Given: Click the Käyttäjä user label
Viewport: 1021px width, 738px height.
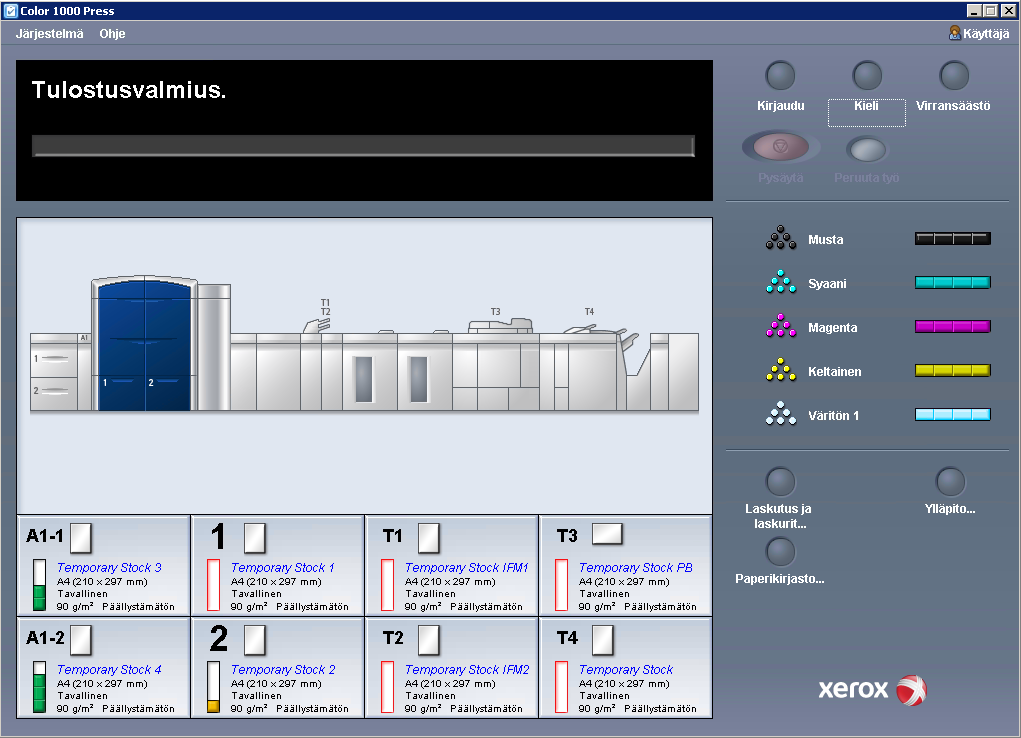Looking at the screenshot, I should (x=986, y=34).
